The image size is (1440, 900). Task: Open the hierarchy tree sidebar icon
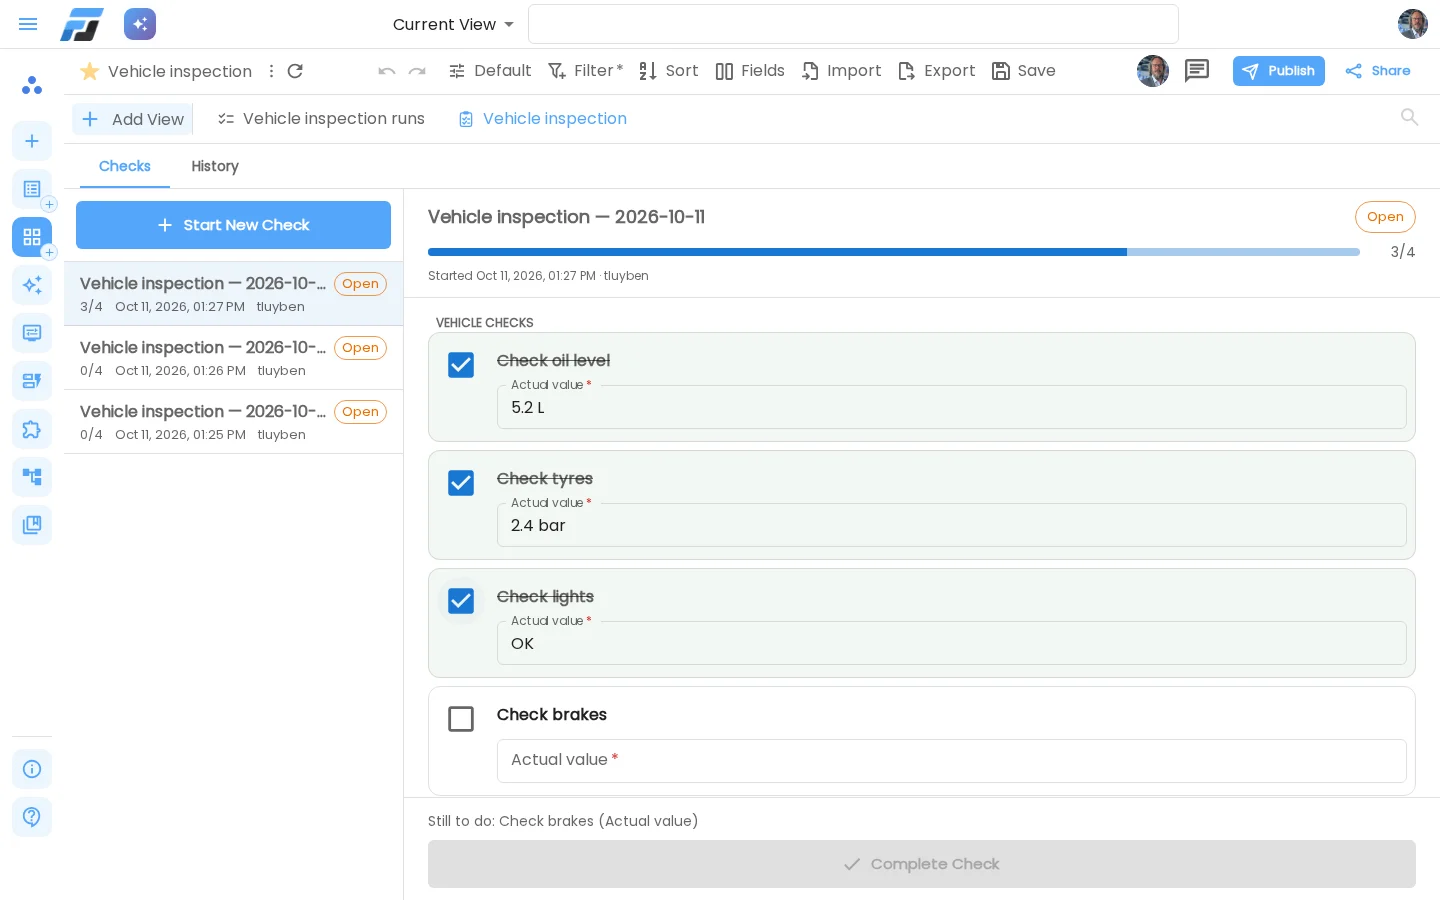pyautogui.click(x=32, y=477)
